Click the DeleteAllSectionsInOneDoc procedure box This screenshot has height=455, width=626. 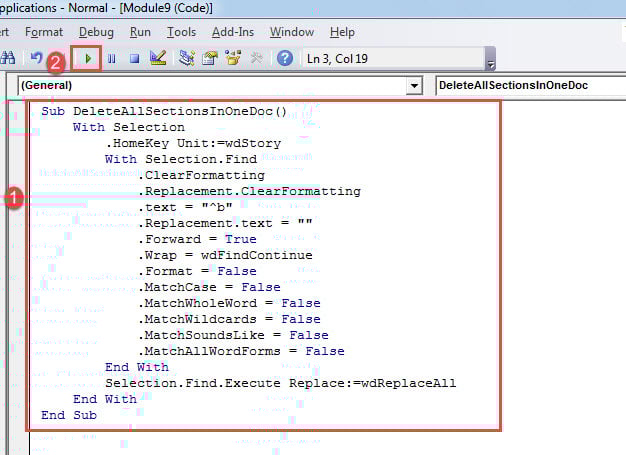tap(530, 85)
